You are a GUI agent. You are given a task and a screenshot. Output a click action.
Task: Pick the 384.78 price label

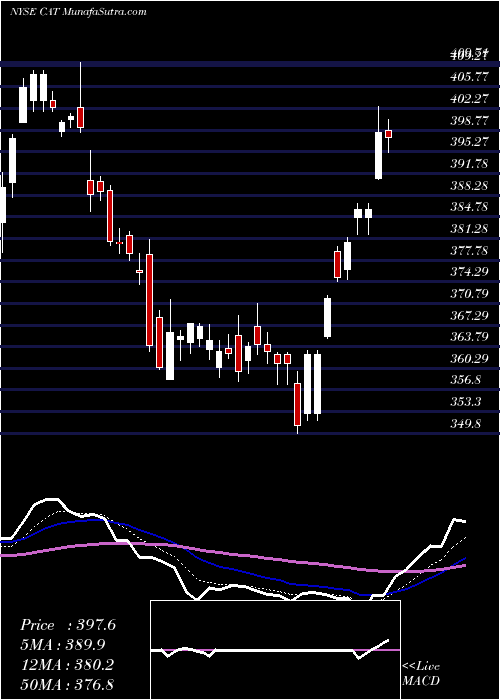[x=469, y=207]
